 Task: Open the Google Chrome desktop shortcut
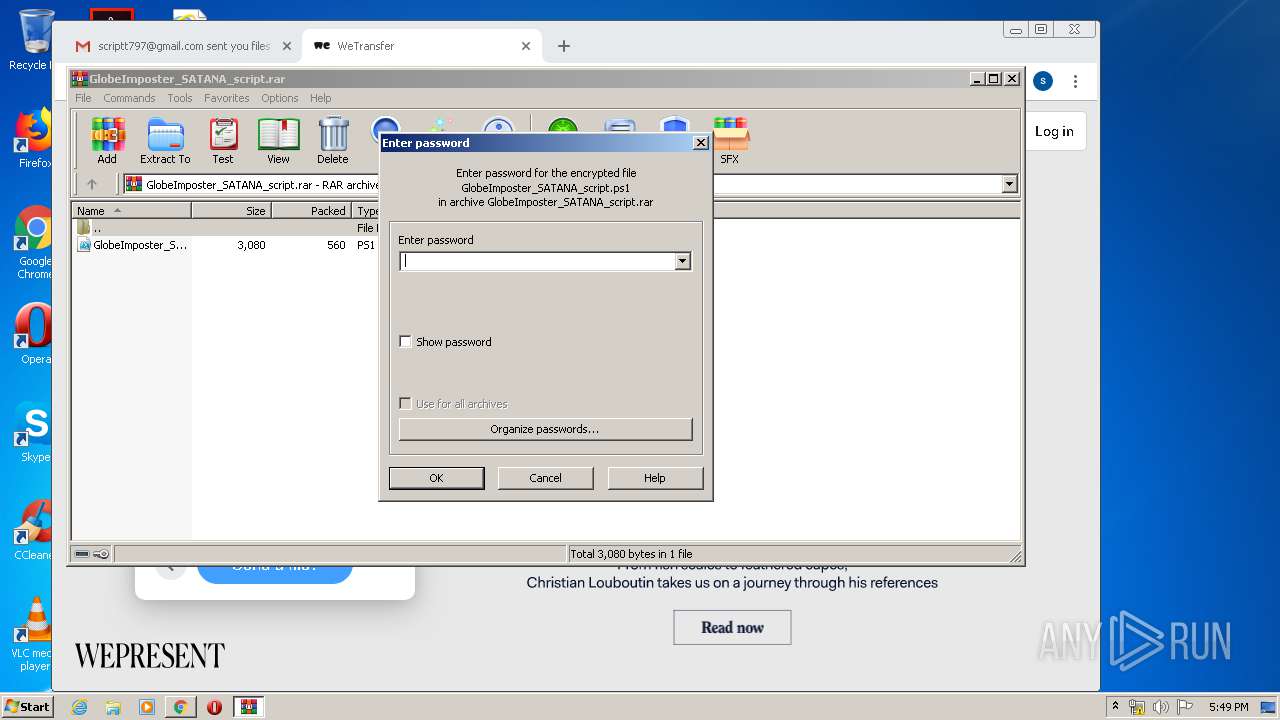(35, 243)
